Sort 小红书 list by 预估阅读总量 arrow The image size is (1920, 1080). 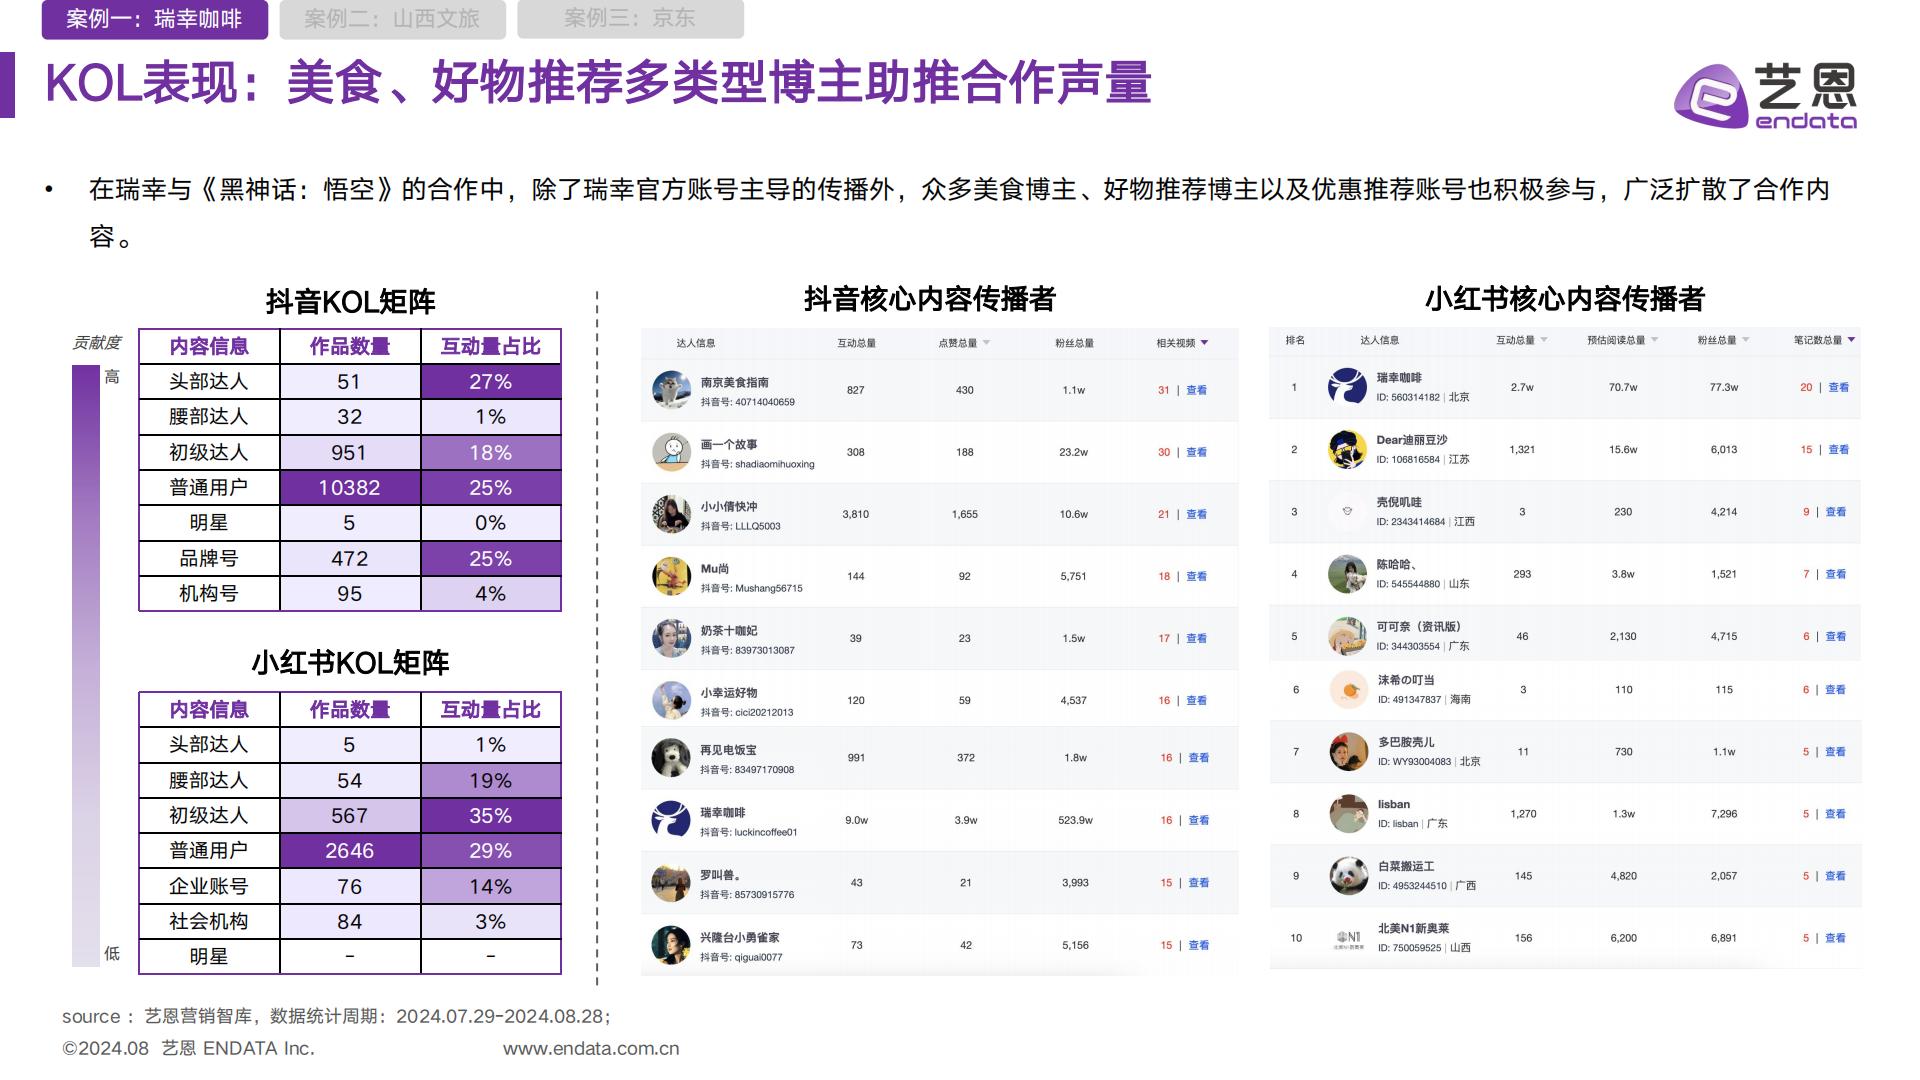[1654, 340]
